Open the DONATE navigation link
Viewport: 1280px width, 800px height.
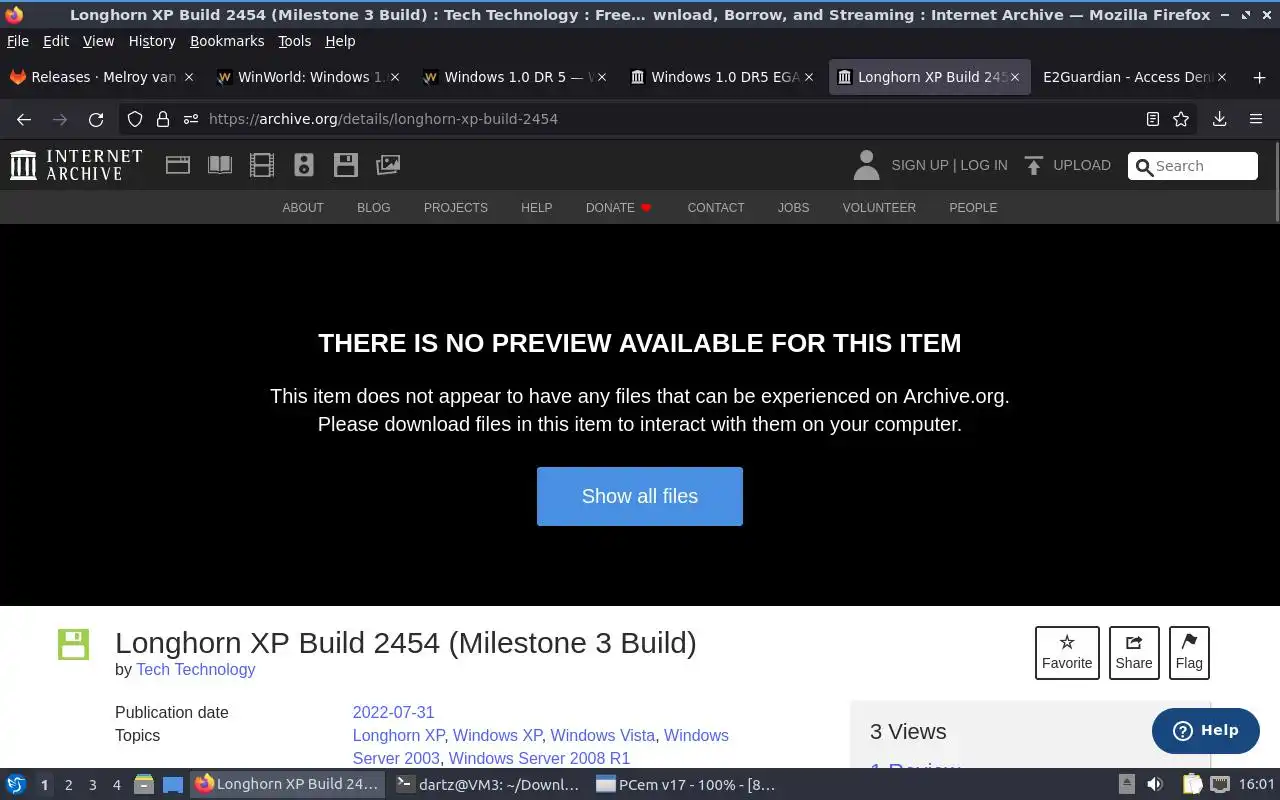(619, 208)
